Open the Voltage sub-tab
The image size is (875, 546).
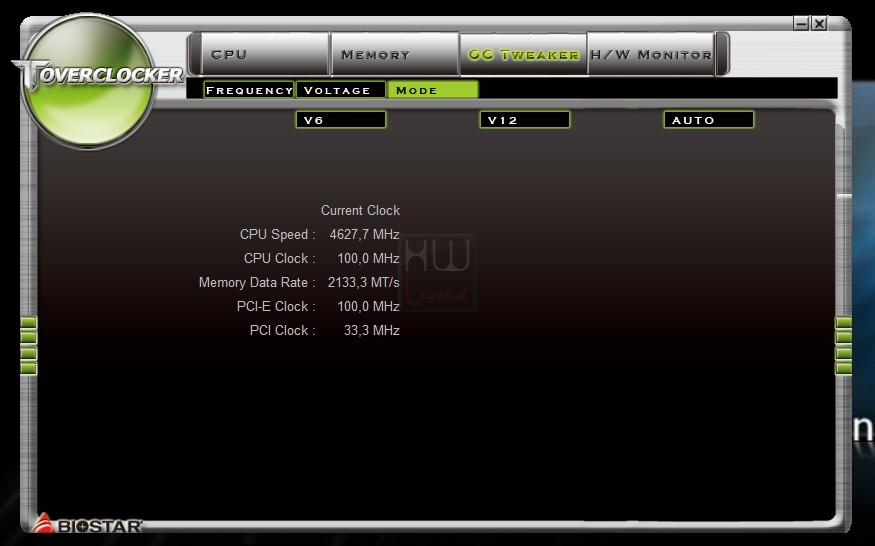[x=340, y=90]
